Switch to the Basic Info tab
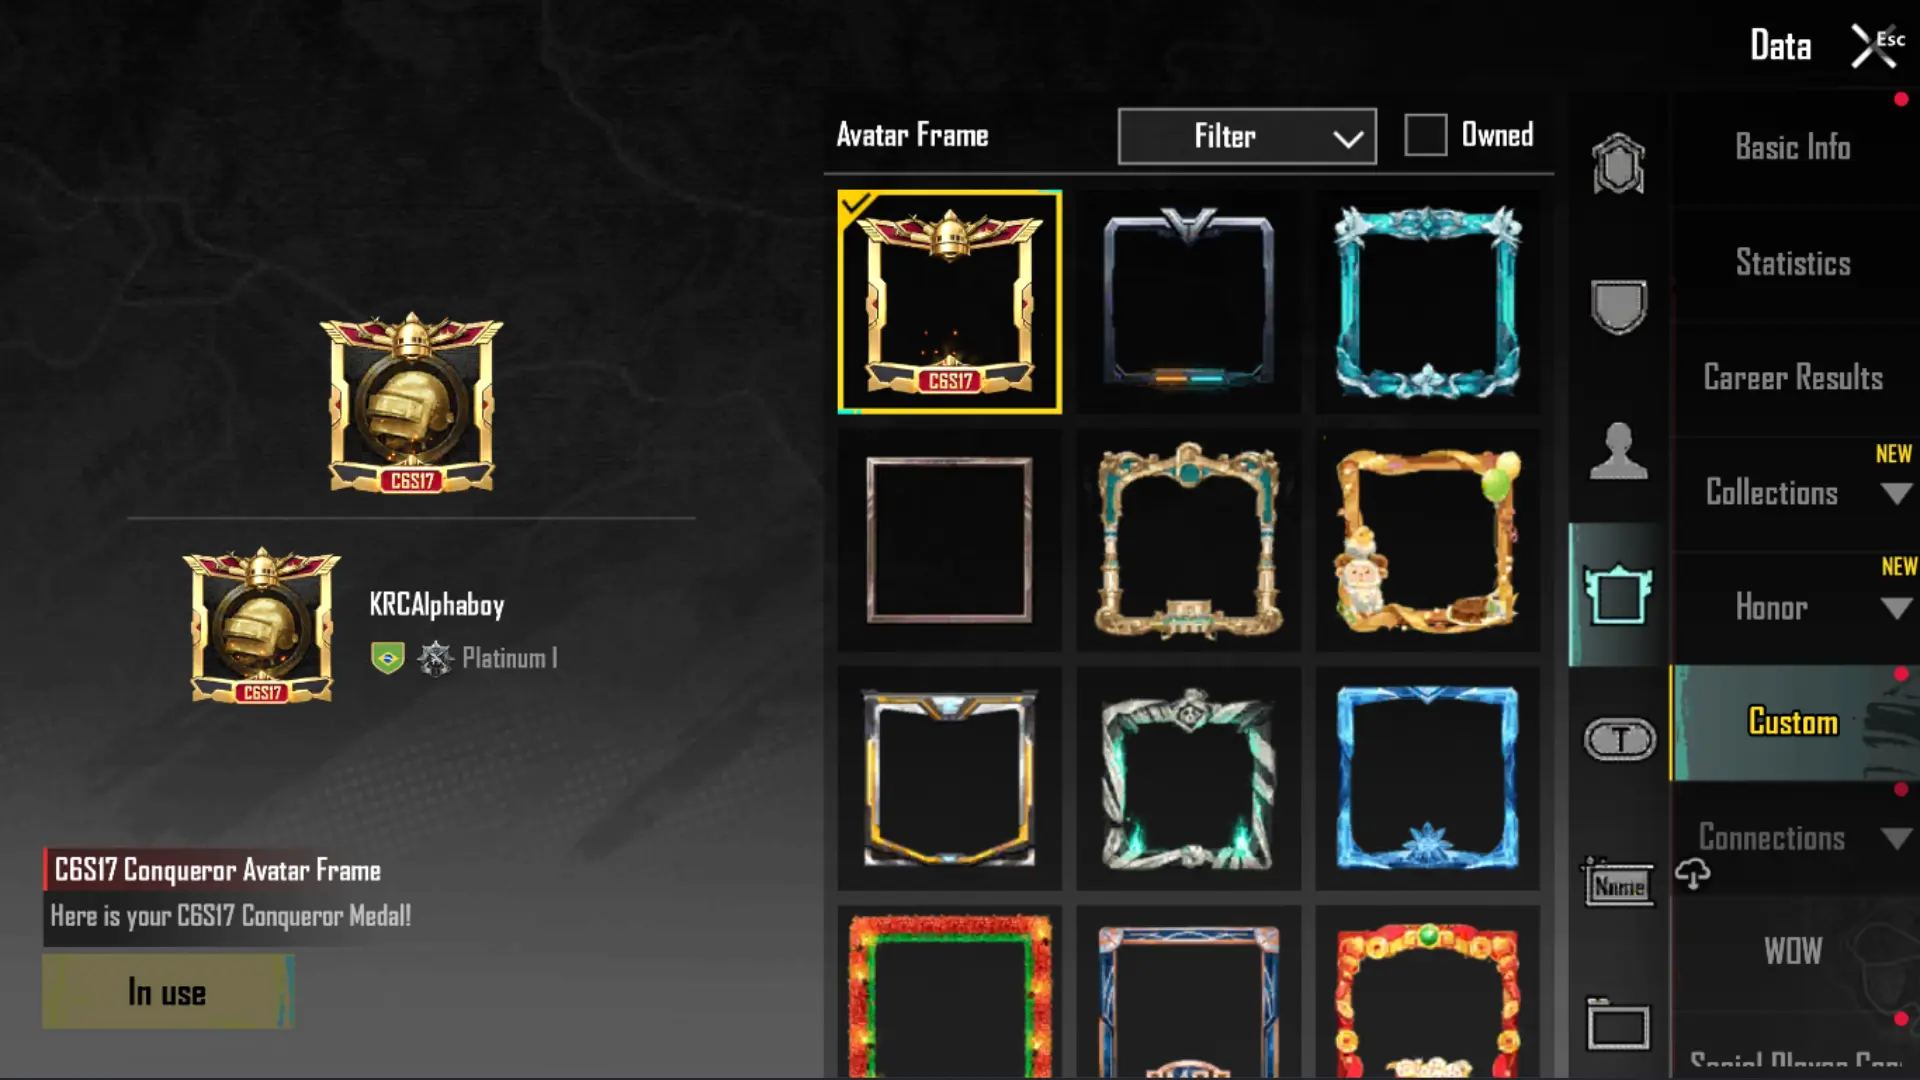1920x1080 pixels. [1793, 148]
